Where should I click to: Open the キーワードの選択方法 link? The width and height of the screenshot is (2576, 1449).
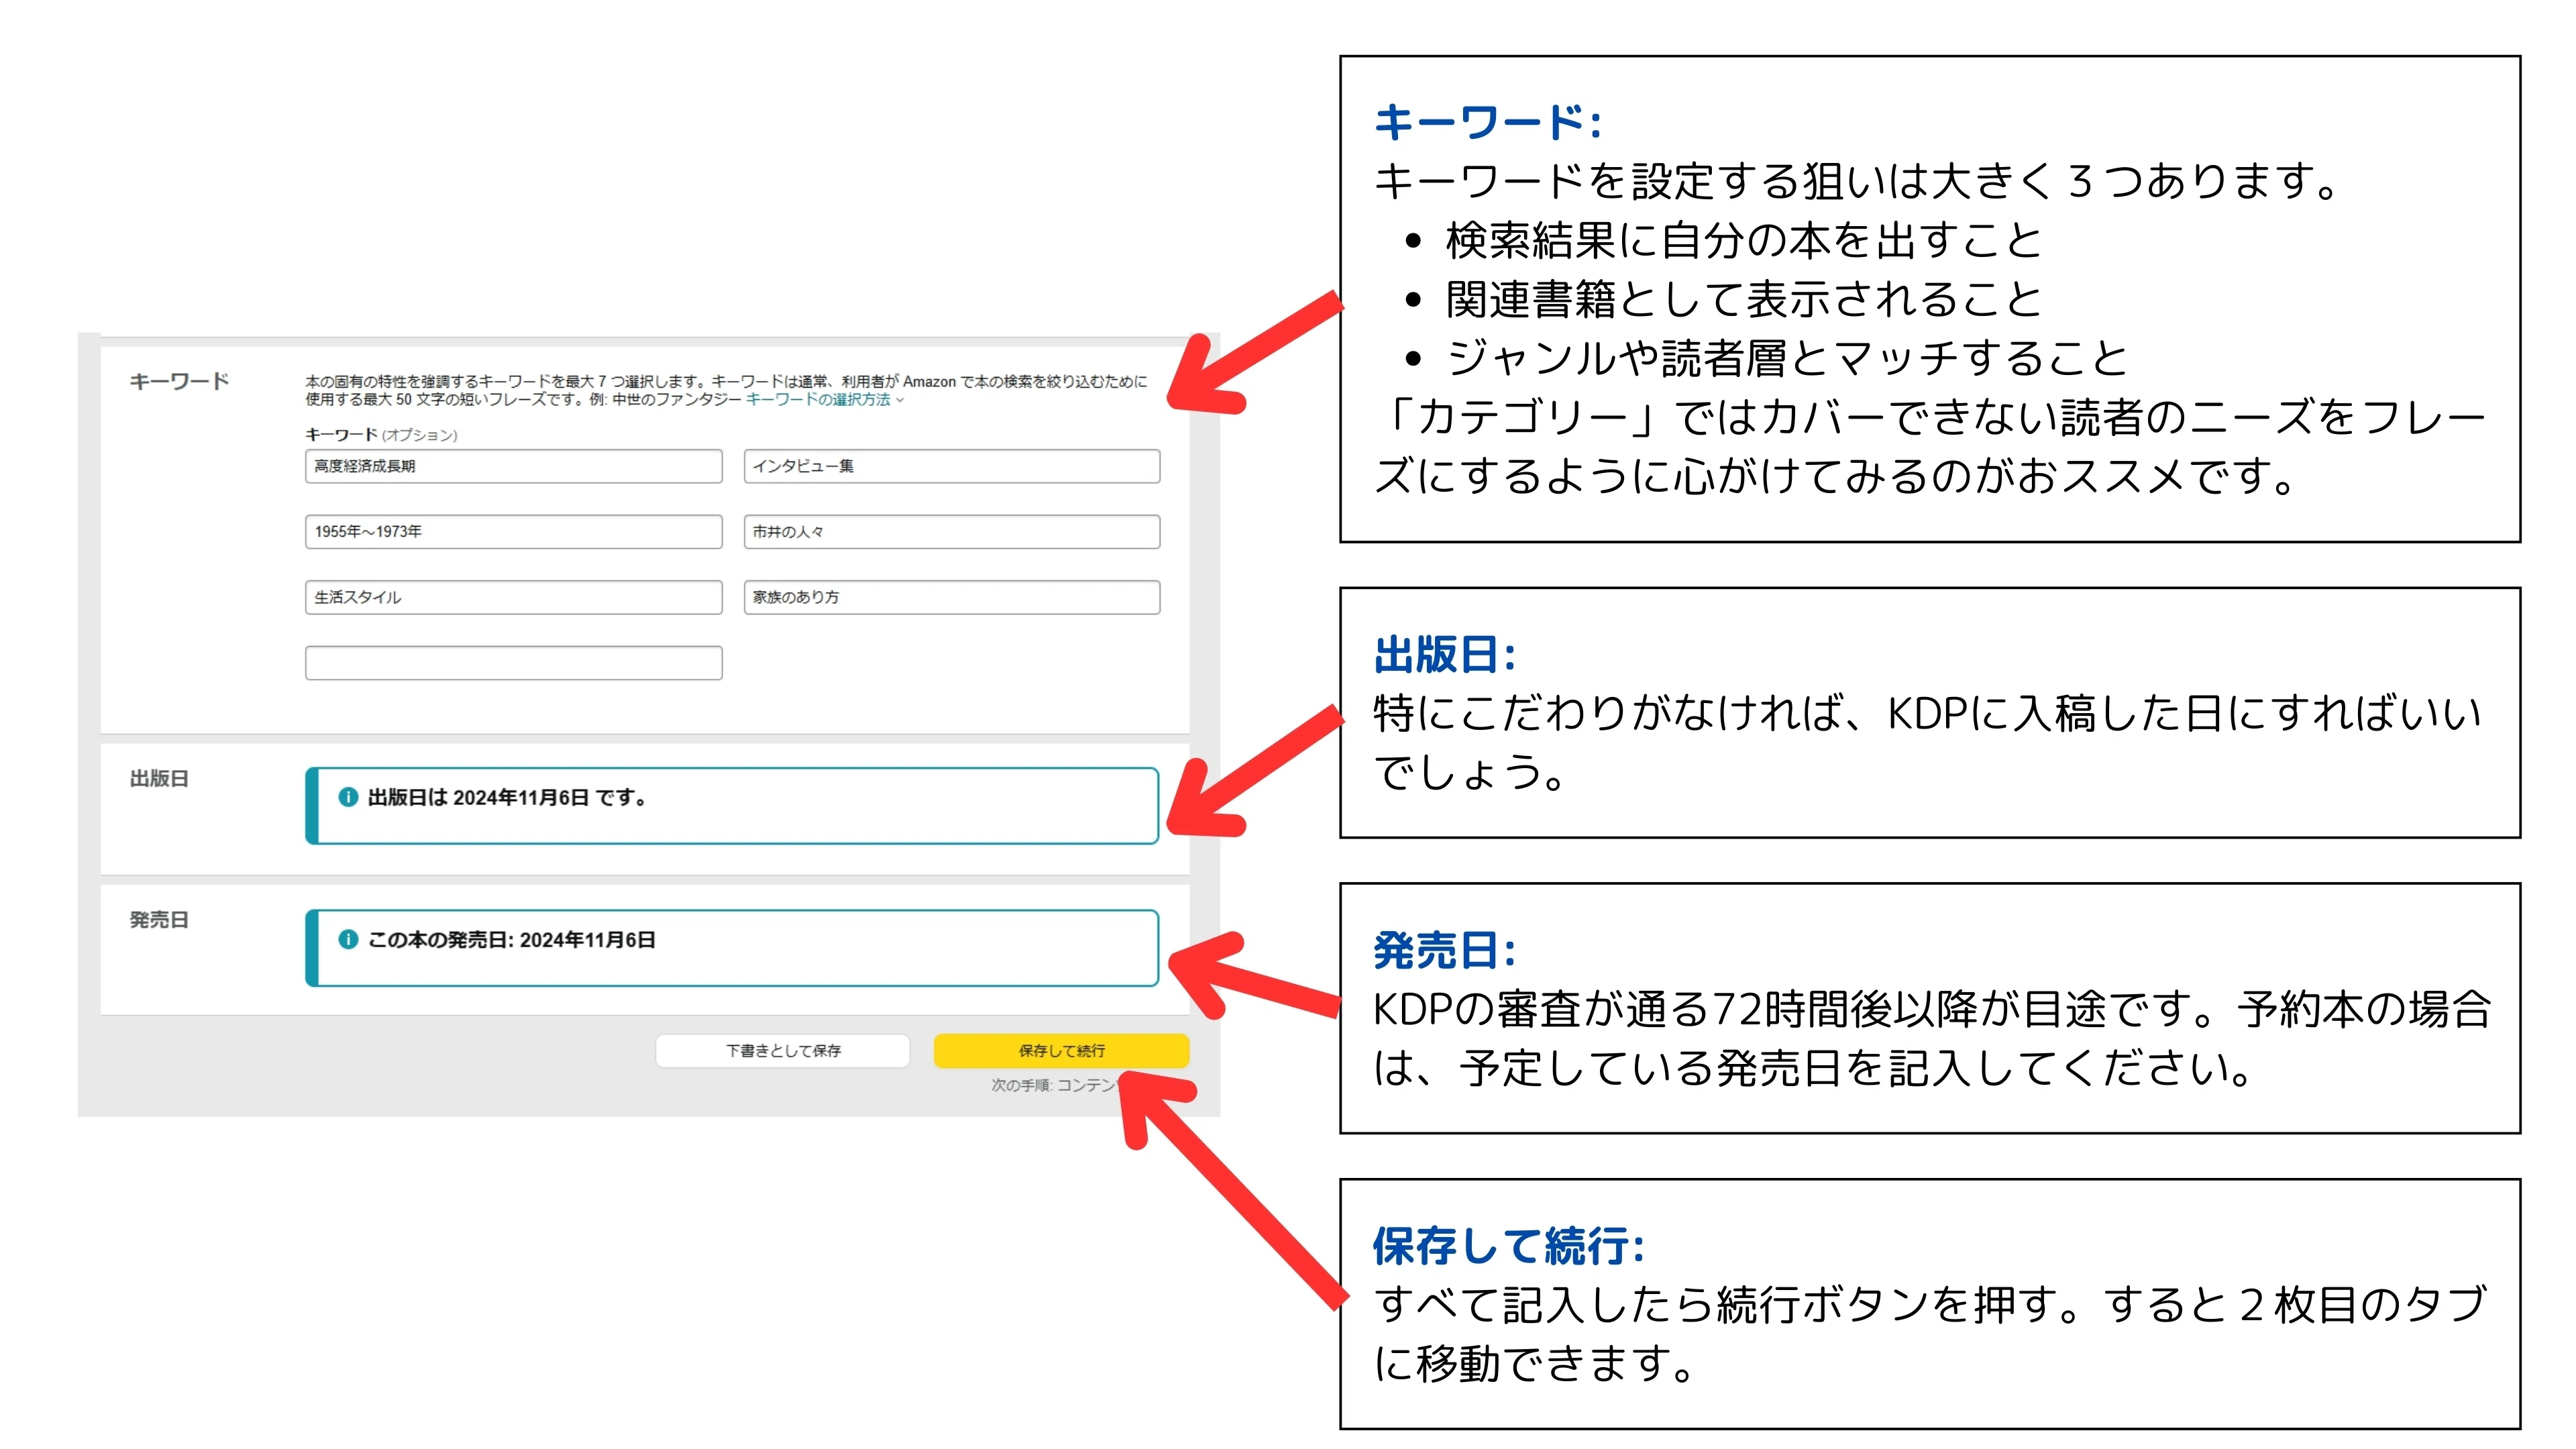pos(818,399)
